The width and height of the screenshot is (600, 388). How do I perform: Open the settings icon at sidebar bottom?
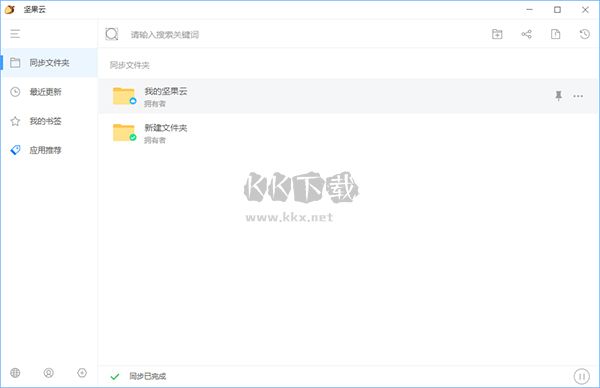tap(82, 373)
